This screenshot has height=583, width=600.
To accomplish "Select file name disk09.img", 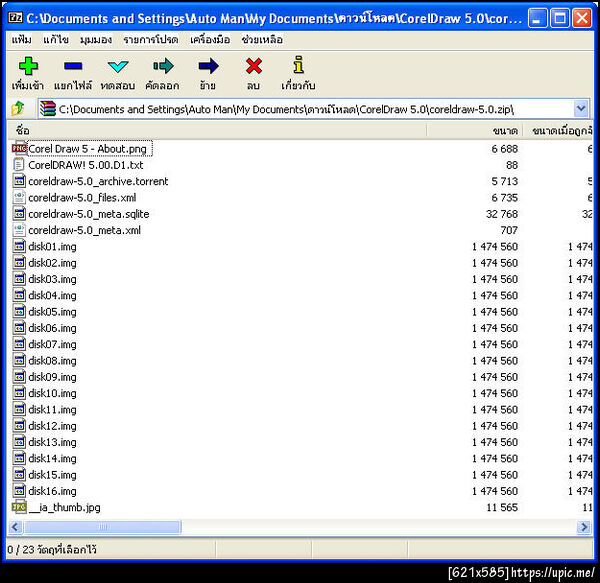I will coord(52,377).
